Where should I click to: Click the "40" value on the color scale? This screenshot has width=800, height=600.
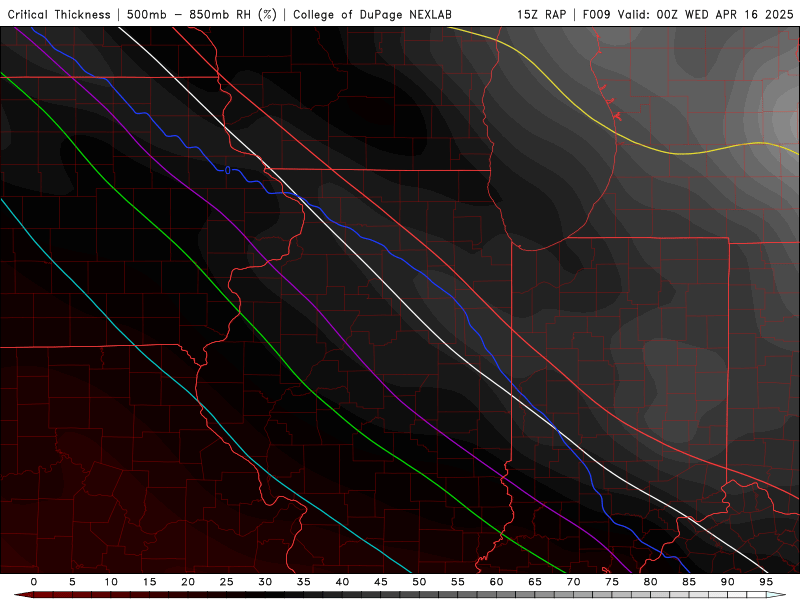[342, 582]
